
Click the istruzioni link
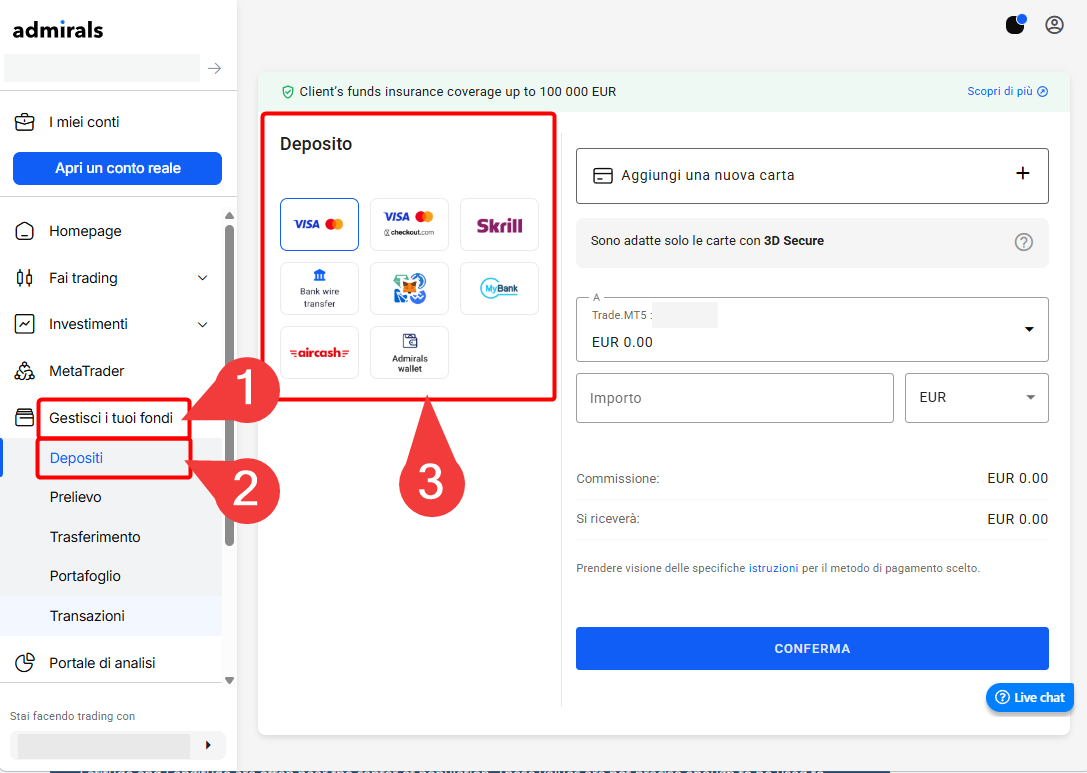773,568
